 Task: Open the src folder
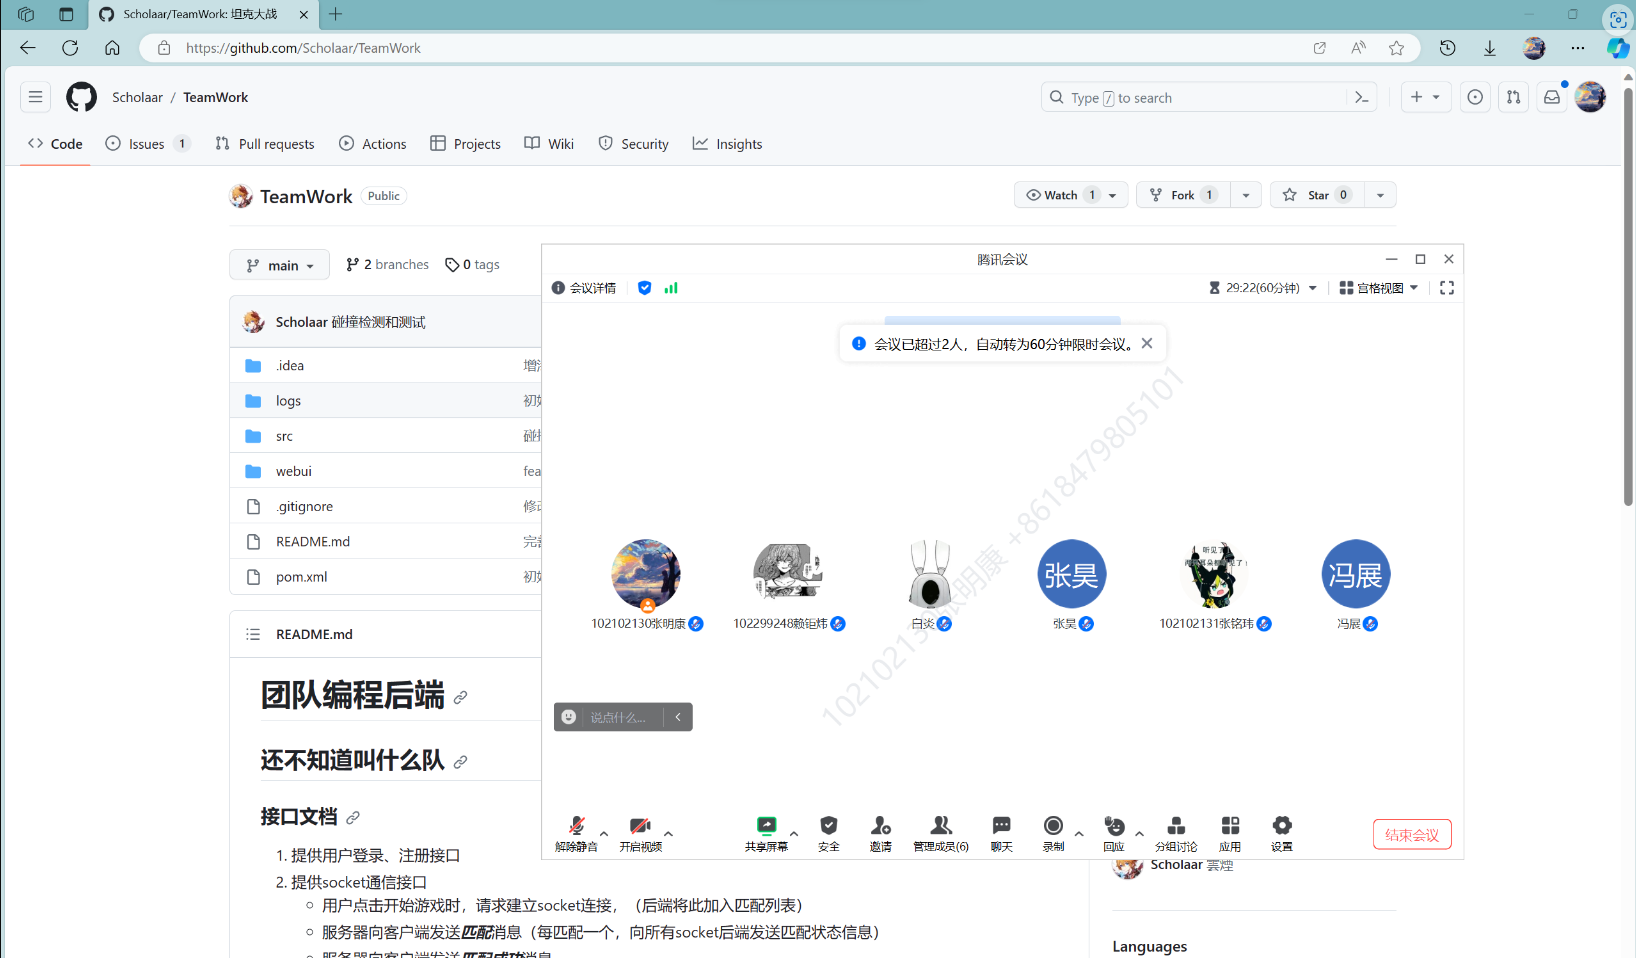click(x=285, y=436)
